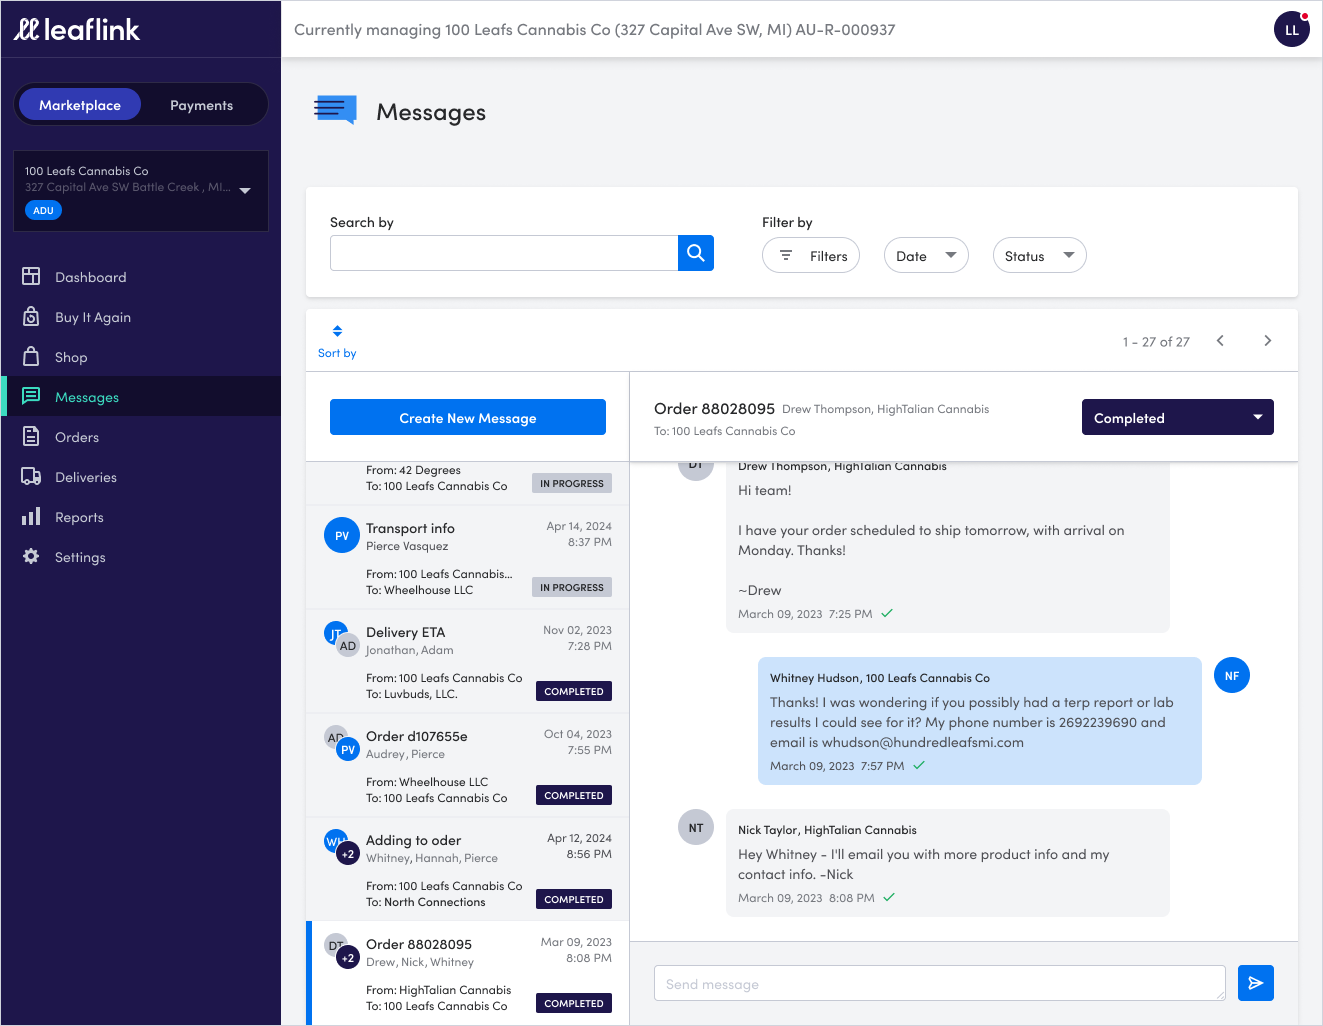
Task: Open Orders in the sidebar
Action: click(x=141, y=436)
